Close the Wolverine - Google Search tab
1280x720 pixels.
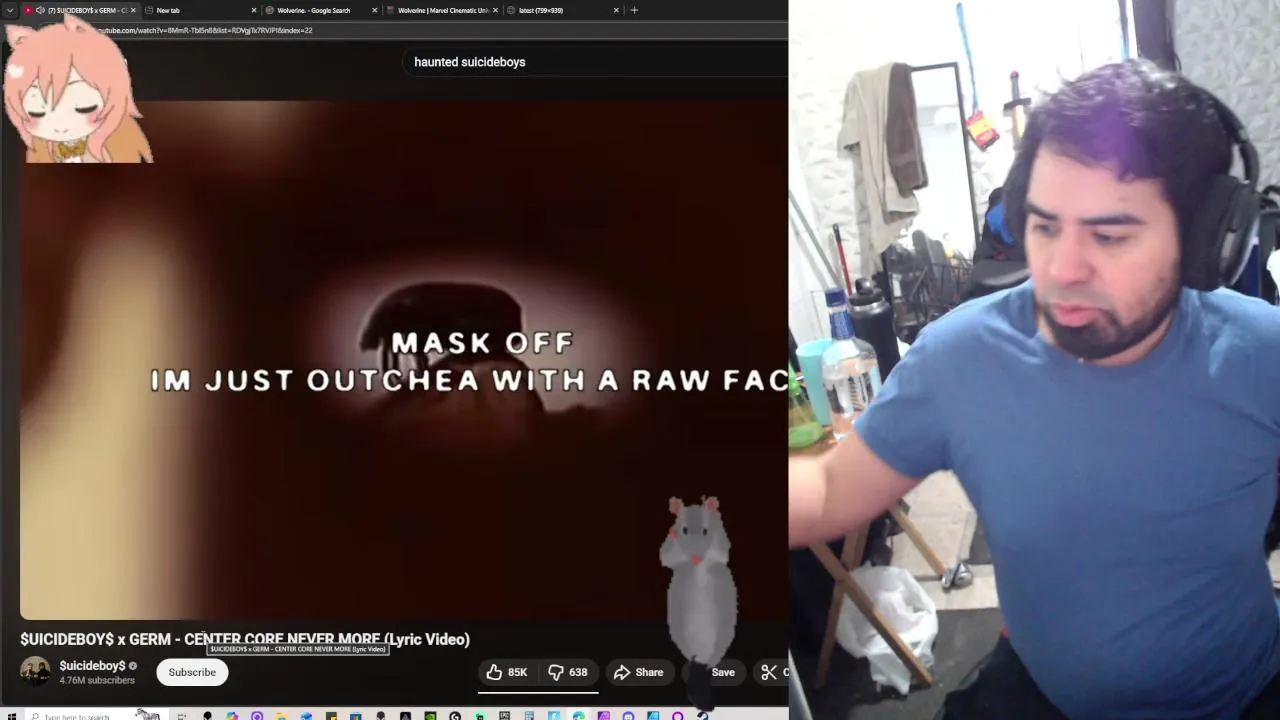[x=375, y=10]
